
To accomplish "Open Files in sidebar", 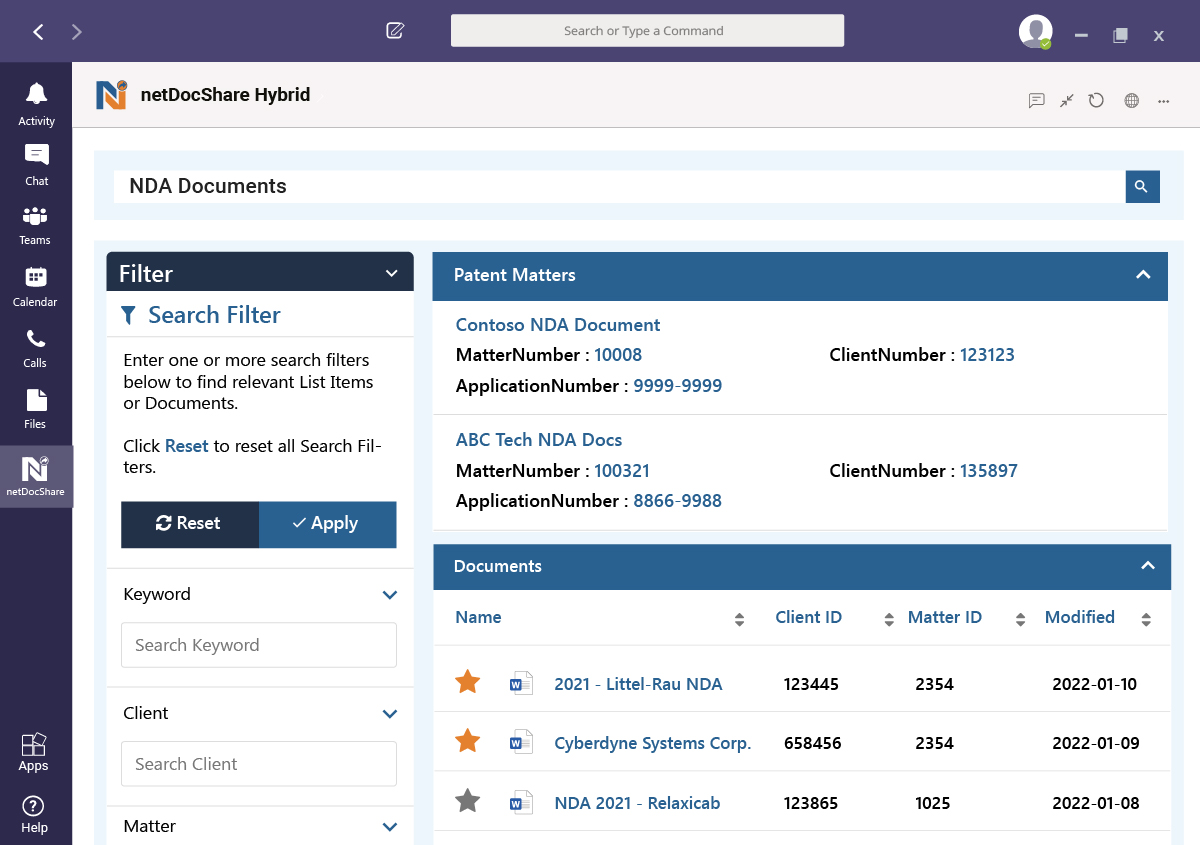I will click(36, 408).
